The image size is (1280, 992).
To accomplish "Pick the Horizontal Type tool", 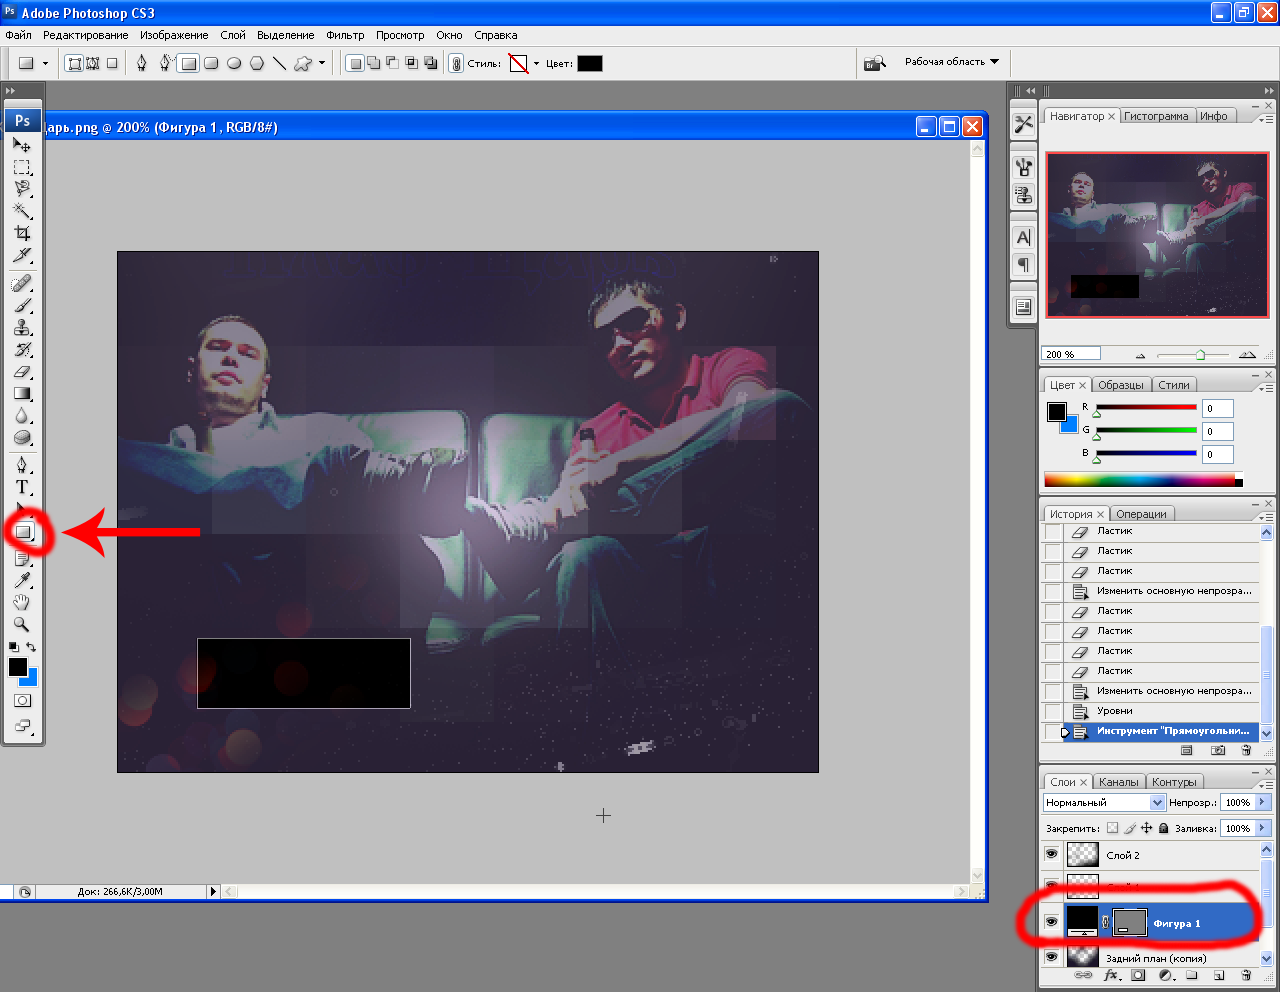I will point(22,487).
